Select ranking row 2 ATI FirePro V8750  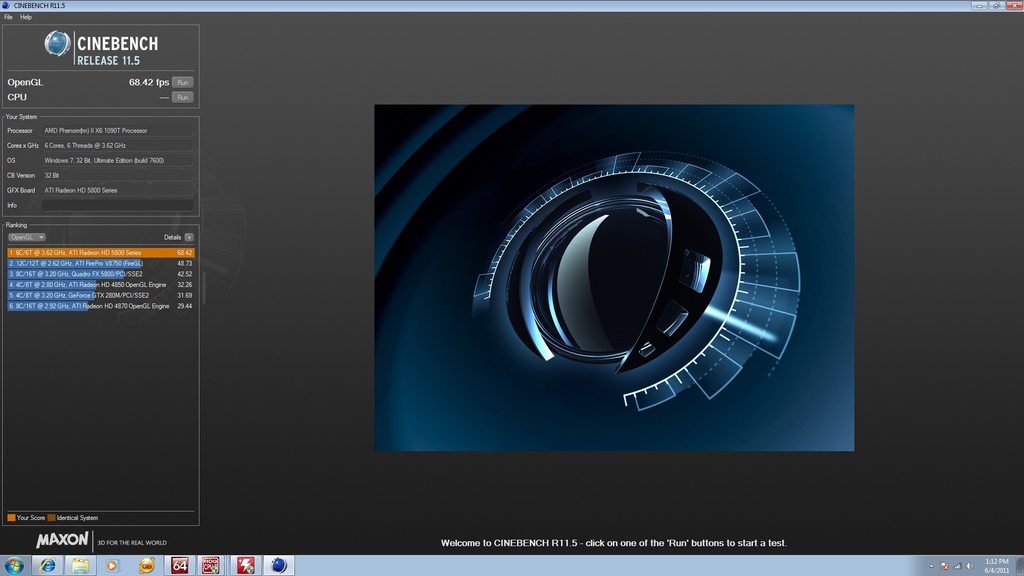101,263
